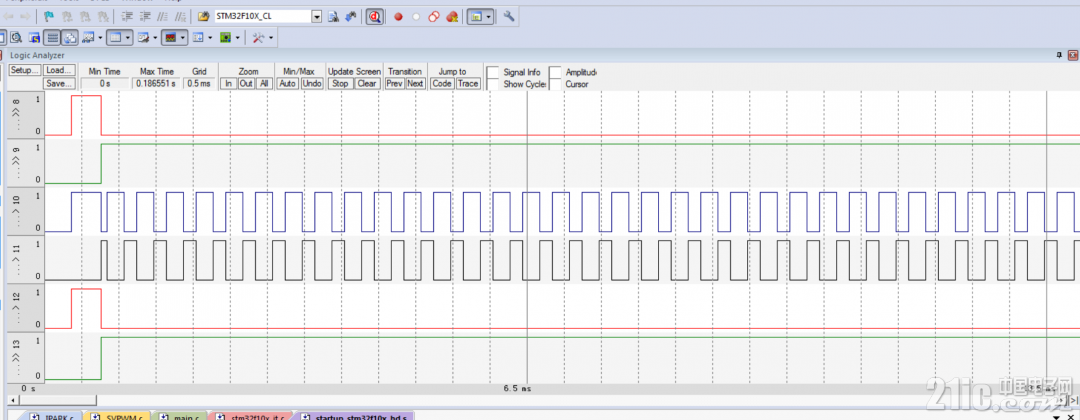Click the Zoom All button
The width and height of the screenshot is (1080, 420).
(264, 83)
